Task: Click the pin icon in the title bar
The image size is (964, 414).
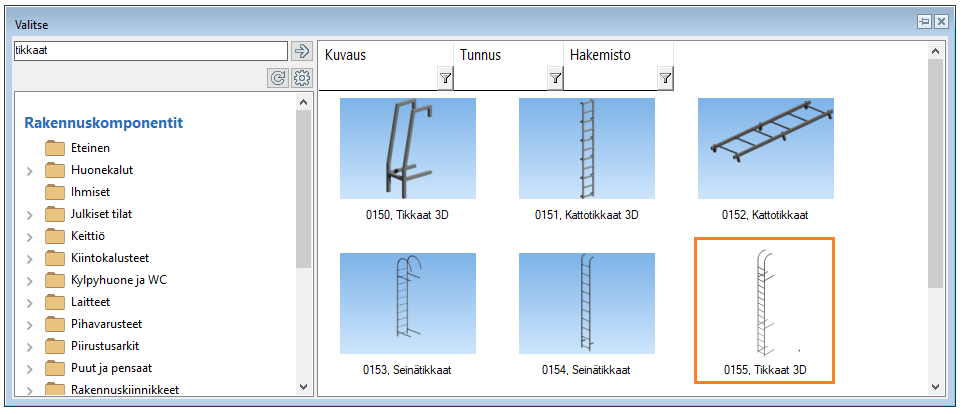Action: tap(924, 21)
